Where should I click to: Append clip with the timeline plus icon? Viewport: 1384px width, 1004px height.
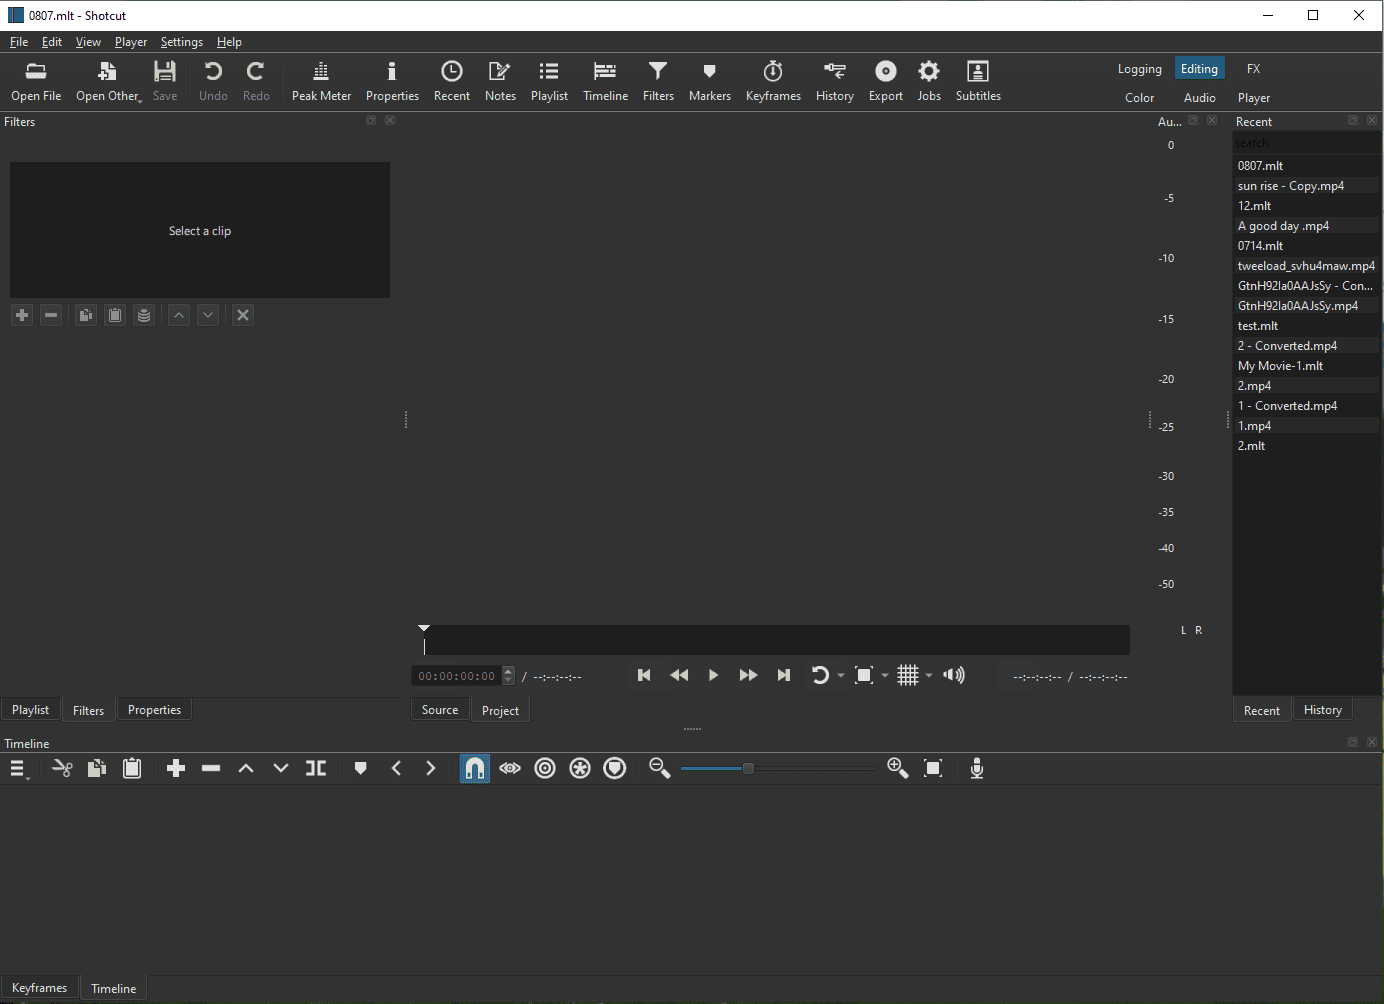176,768
